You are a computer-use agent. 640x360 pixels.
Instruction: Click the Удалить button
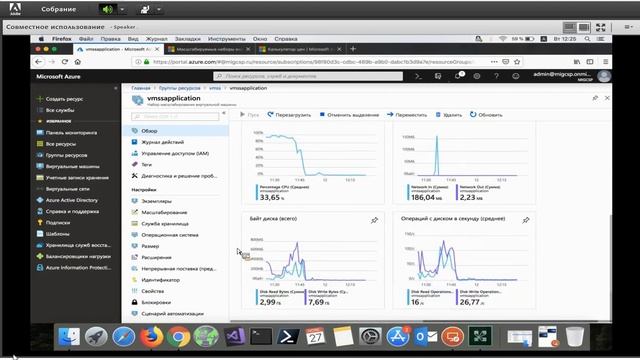pyautogui.click(x=449, y=115)
